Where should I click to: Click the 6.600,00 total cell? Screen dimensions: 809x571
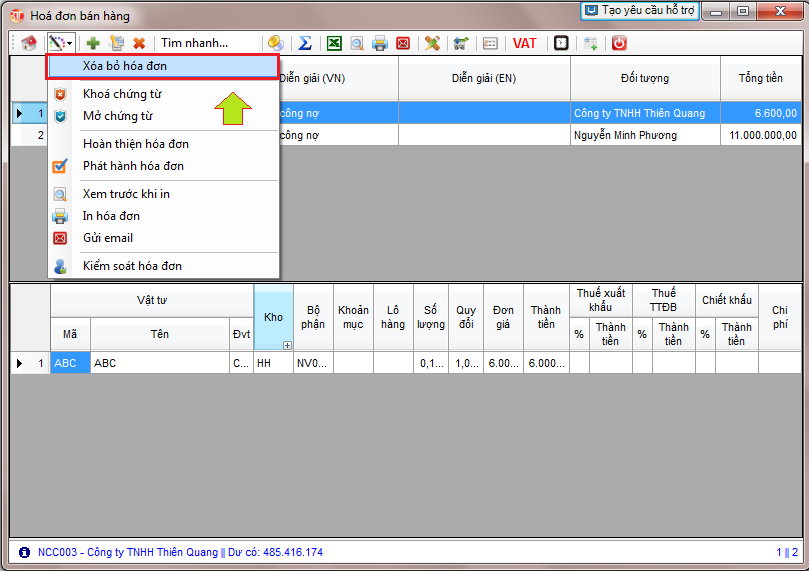761,113
